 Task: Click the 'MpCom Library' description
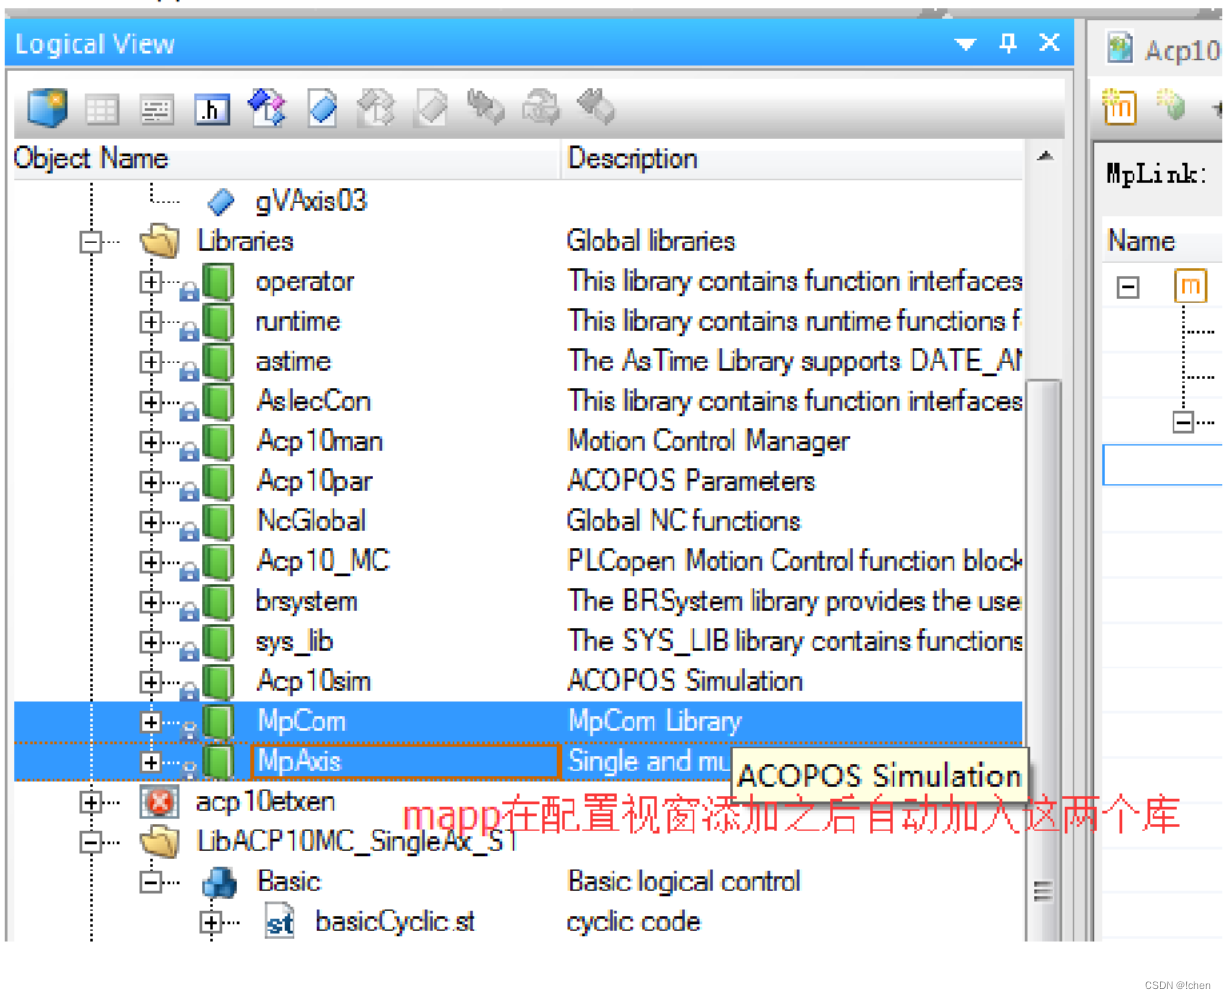click(655, 721)
